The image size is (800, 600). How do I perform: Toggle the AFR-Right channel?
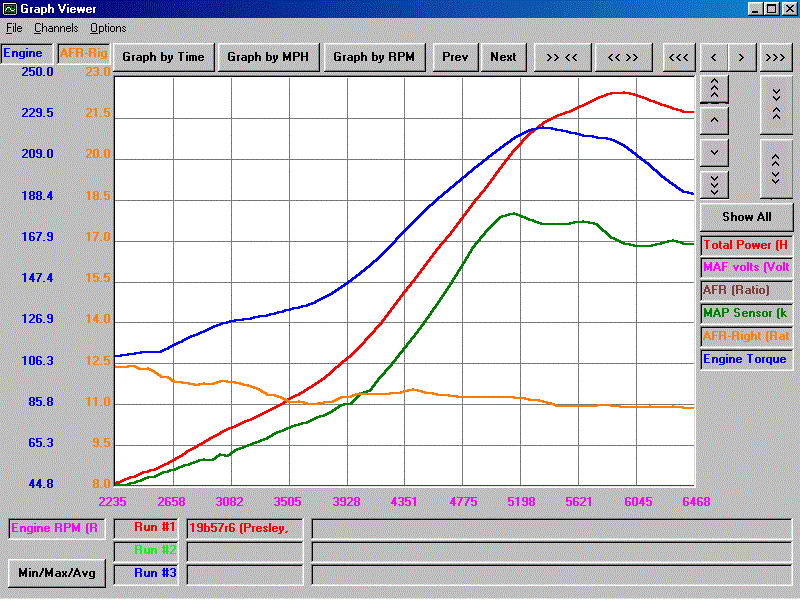(746, 336)
